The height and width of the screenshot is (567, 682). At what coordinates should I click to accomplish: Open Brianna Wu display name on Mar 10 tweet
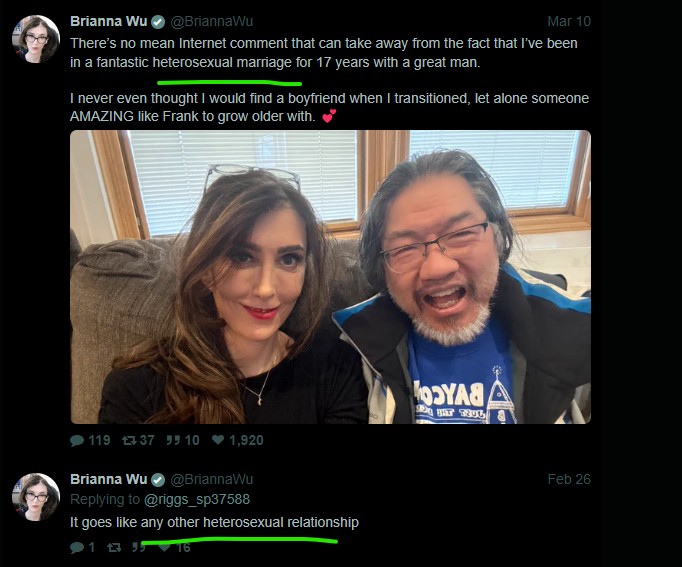[109, 21]
